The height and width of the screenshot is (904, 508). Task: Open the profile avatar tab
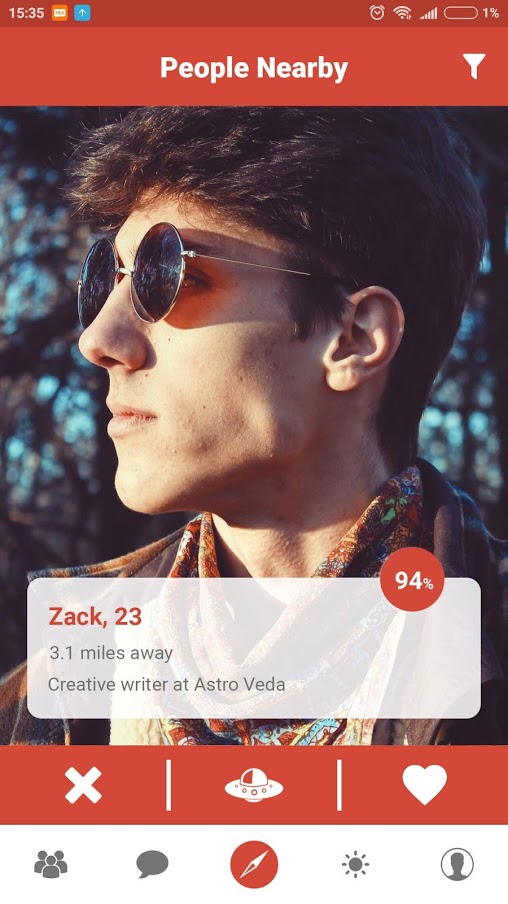coord(457,864)
